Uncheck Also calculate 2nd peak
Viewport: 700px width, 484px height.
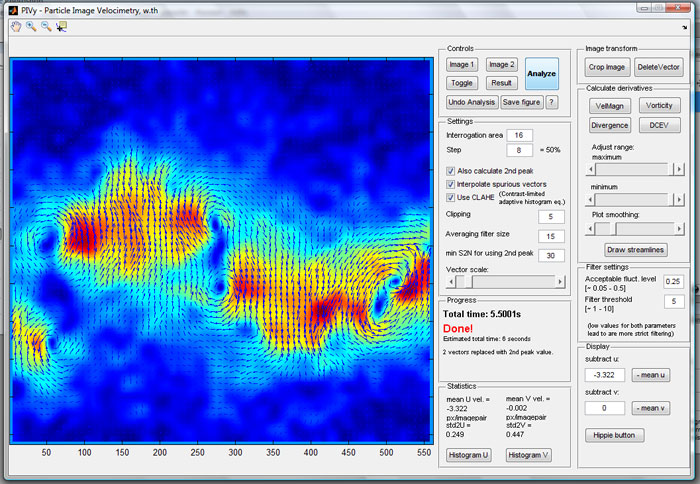click(x=450, y=170)
